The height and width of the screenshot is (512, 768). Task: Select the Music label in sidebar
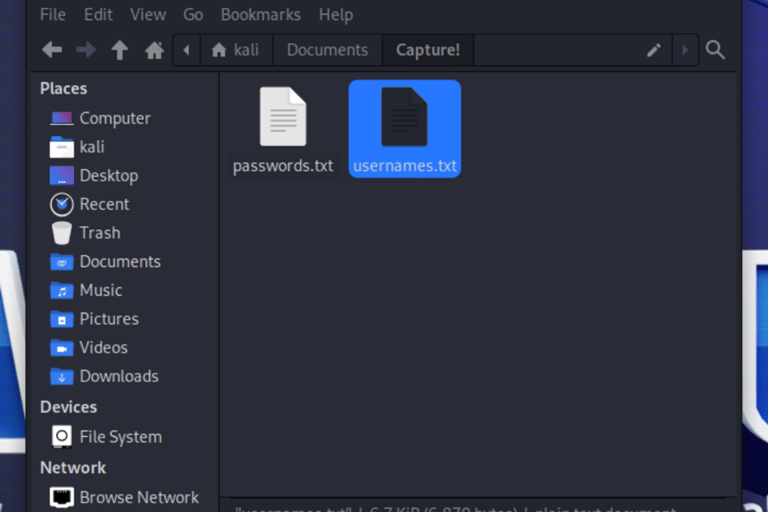(101, 290)
